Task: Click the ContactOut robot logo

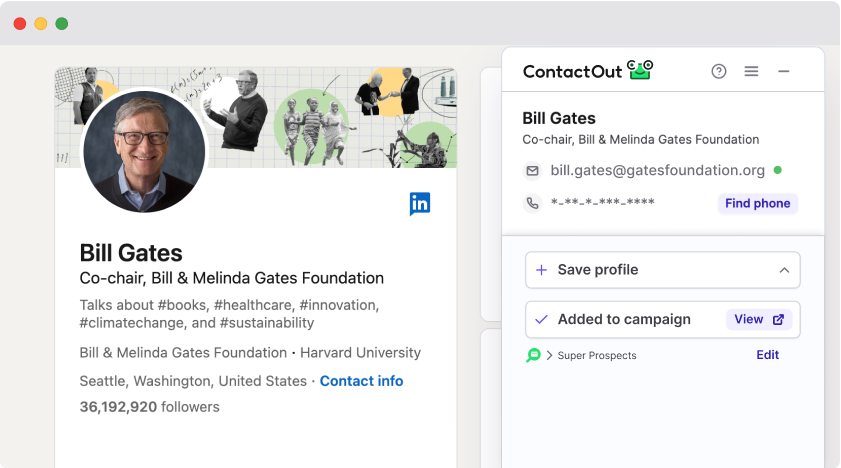Action: [640, 70]
